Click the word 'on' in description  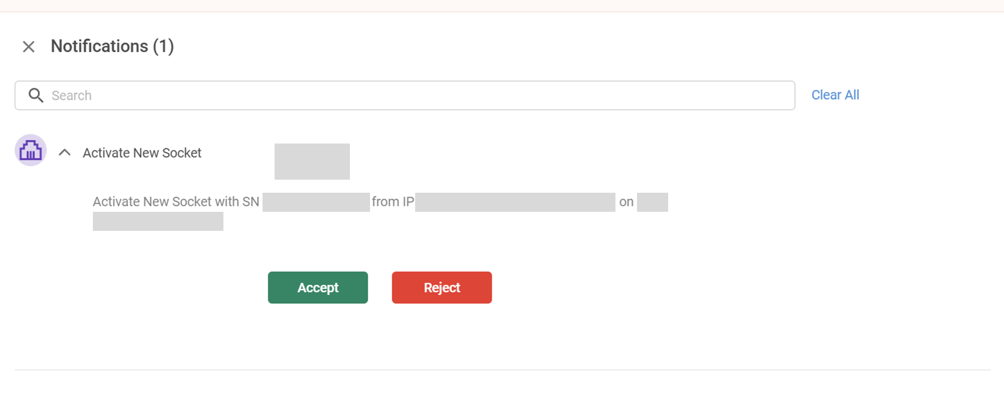coord(626,202)
